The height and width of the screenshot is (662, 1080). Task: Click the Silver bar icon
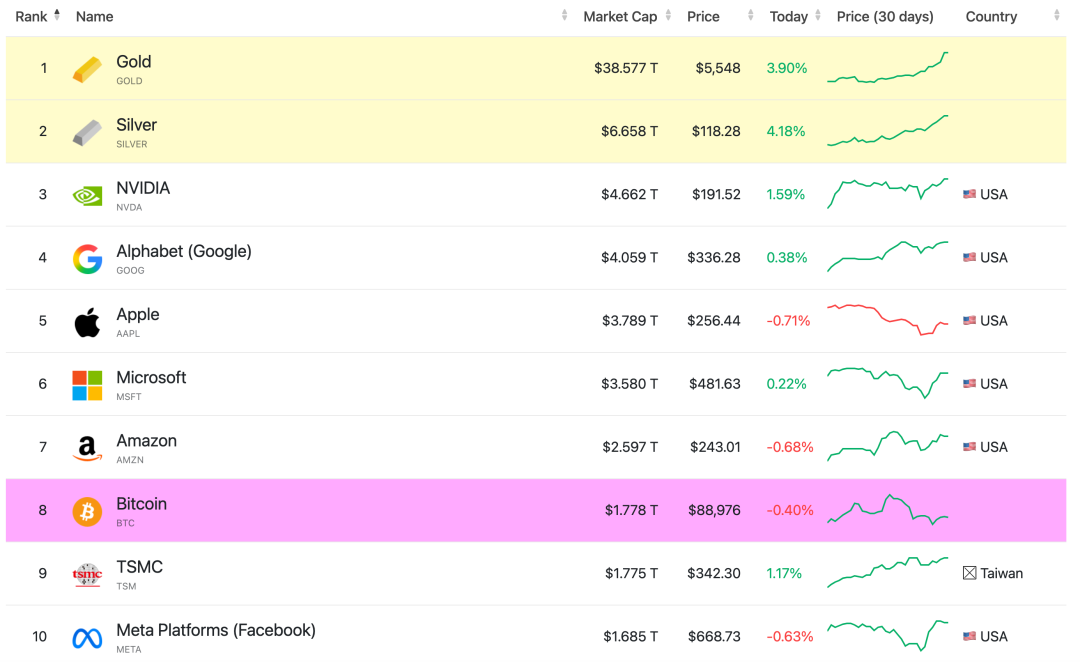(87, 132)
